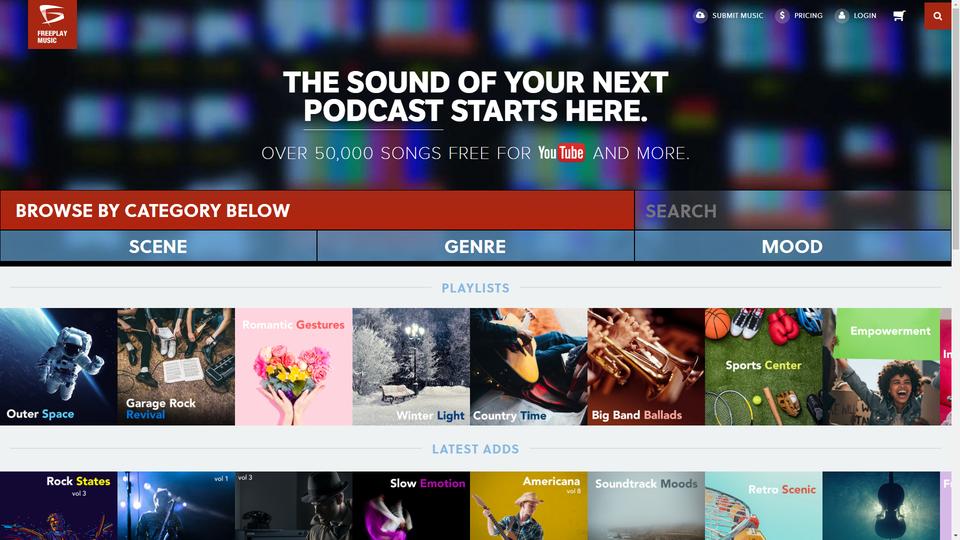Select the Genre category tab
960x540 pixels.
click(475, 246)
